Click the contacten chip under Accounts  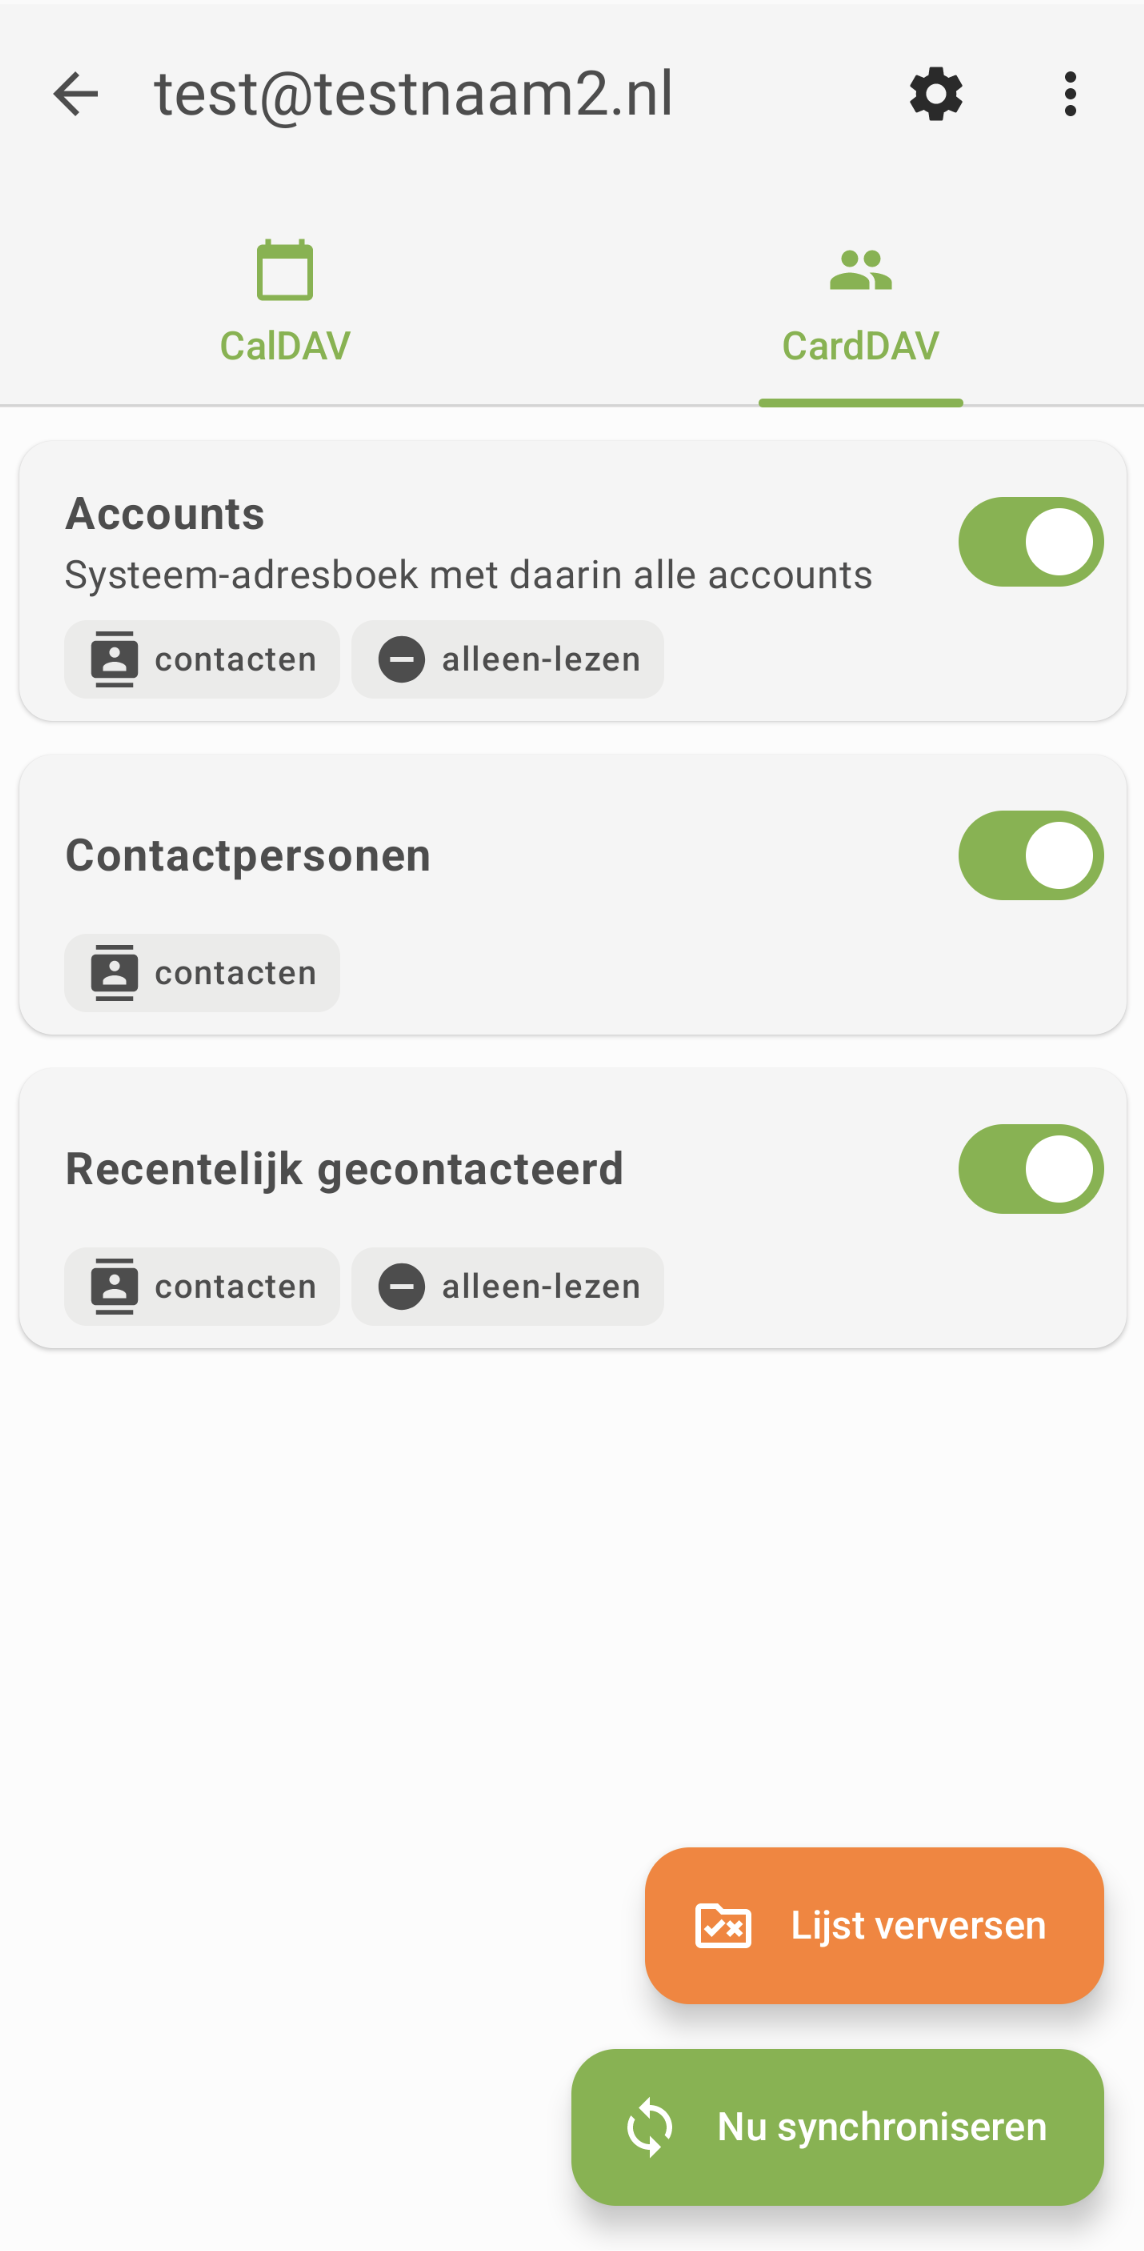tap(202, 660)
